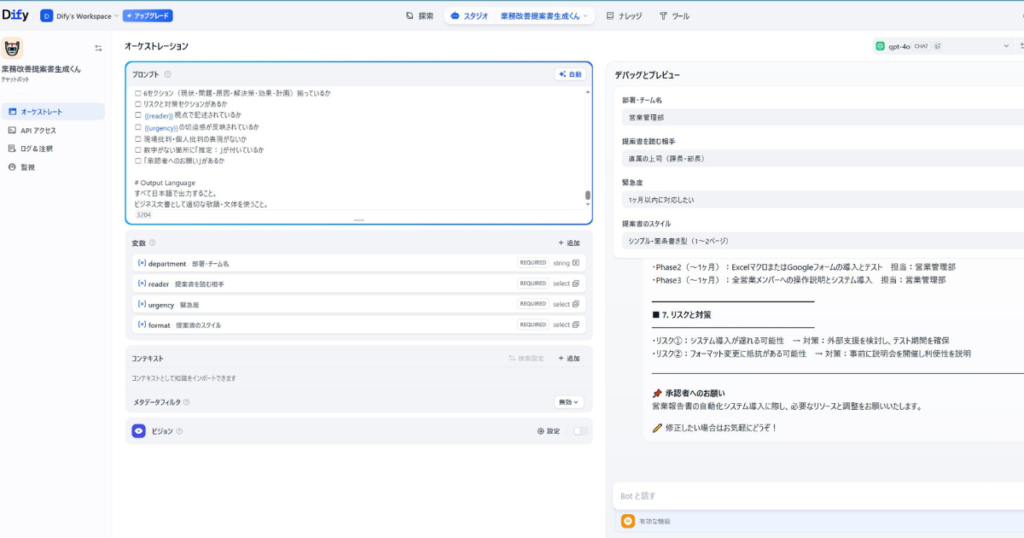Open the スタジオ tab
Viewport: 1024px width, 538px height.
pos(470,16)
